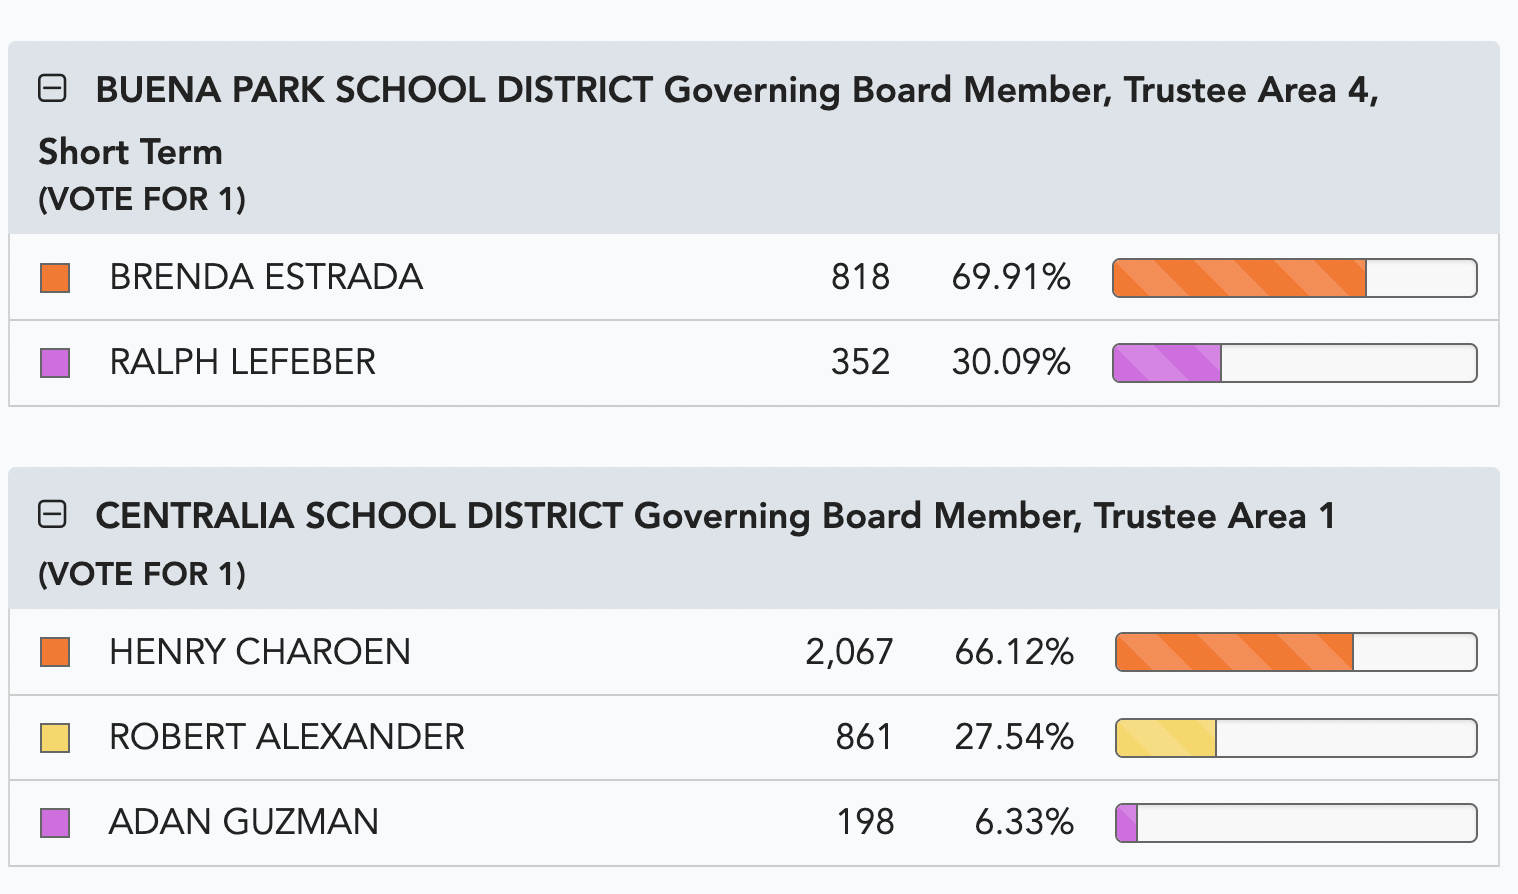Click Henry Charoen's 2,067 vote count

[x=849, y=652]
